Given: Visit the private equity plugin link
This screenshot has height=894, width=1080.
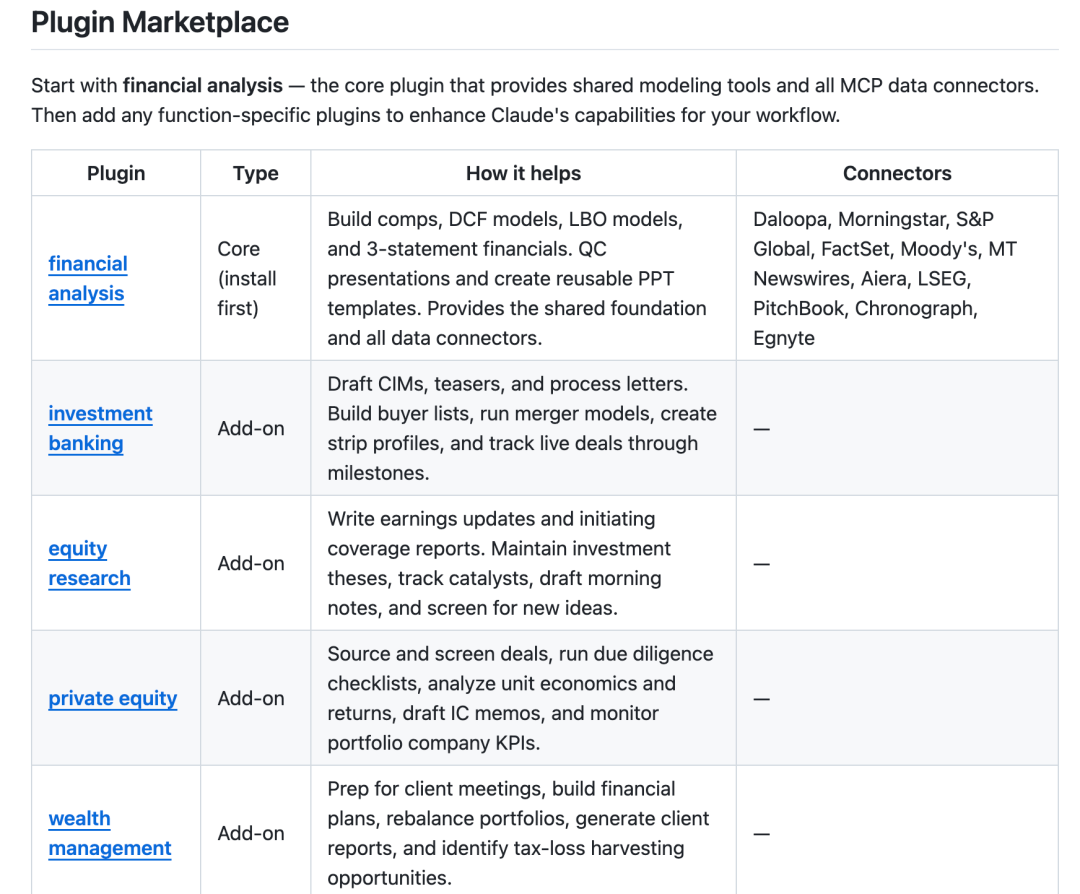Looking at the screenshot, I should [x=112, y=698].
